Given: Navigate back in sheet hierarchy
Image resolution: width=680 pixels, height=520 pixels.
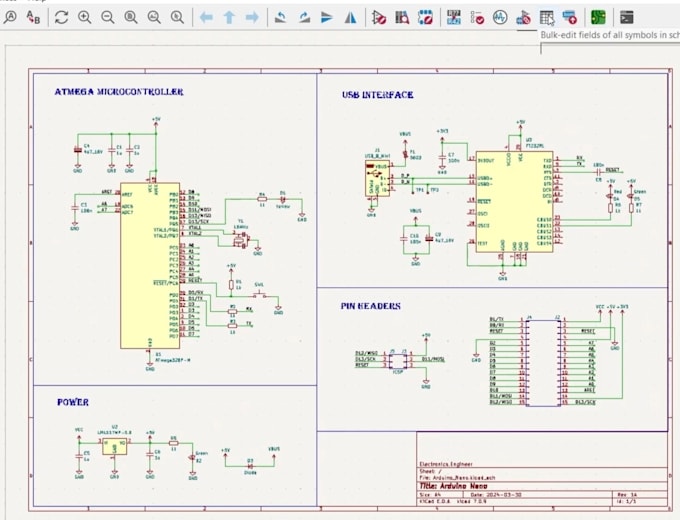Looking at the screenshot, I should pyautogui.click(x=206, y=17).
